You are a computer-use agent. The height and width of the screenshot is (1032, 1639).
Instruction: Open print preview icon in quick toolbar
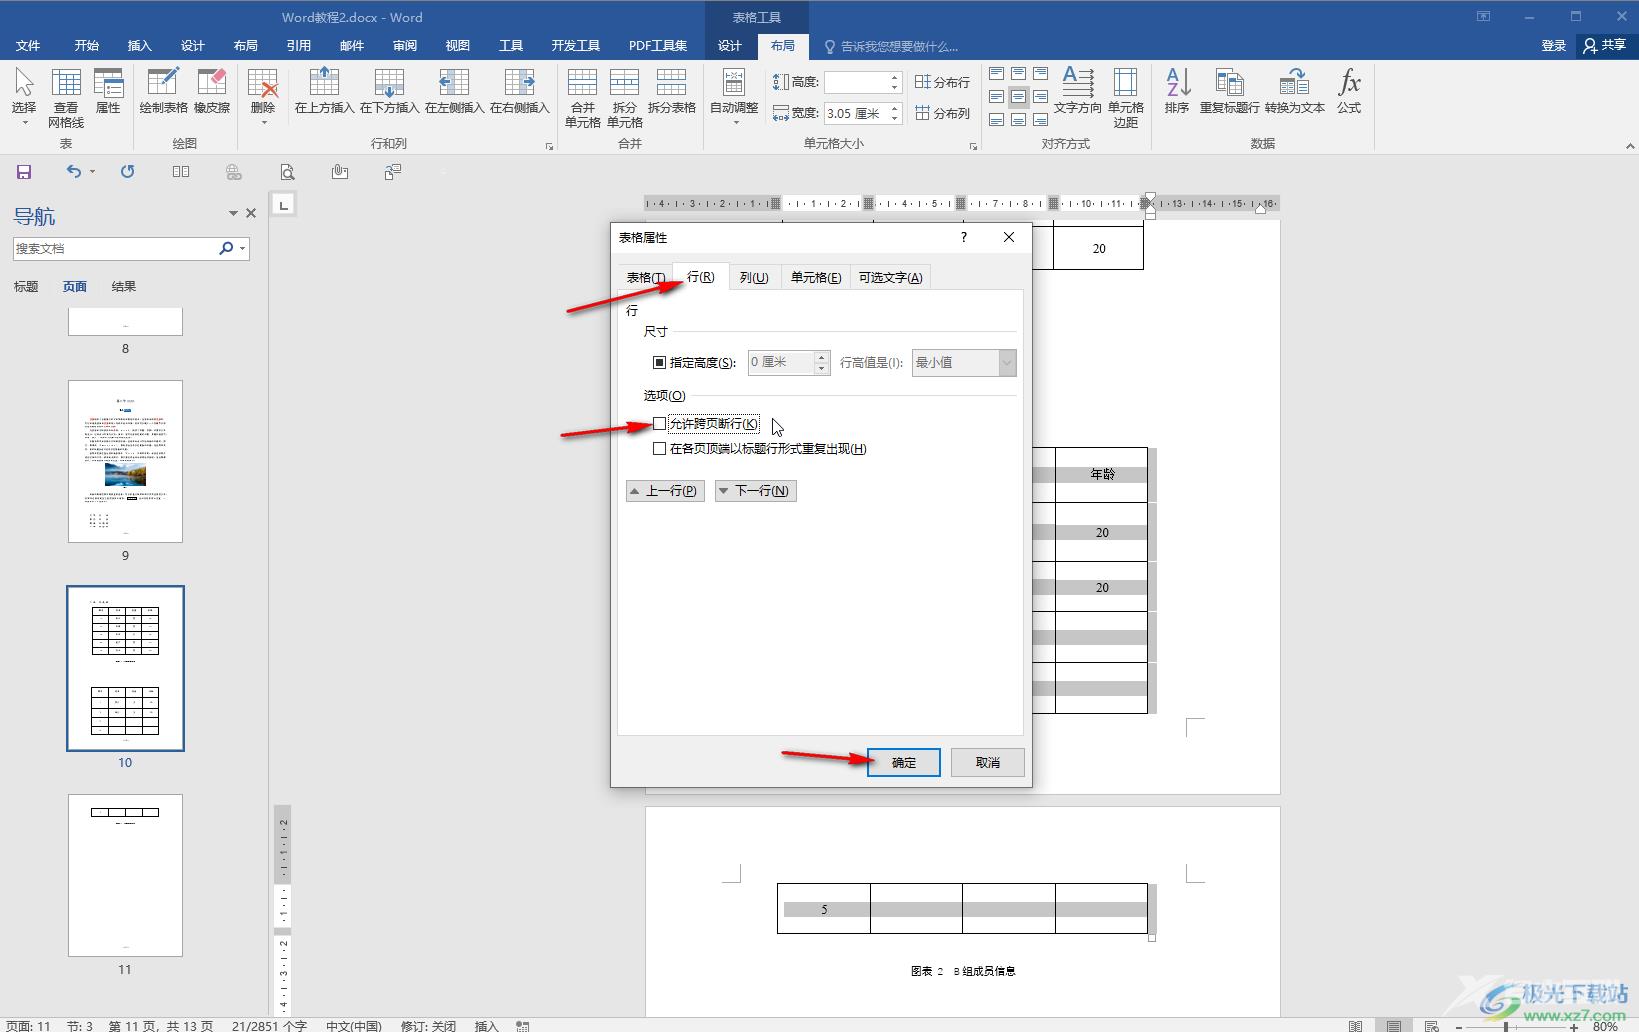coord(287,172)
